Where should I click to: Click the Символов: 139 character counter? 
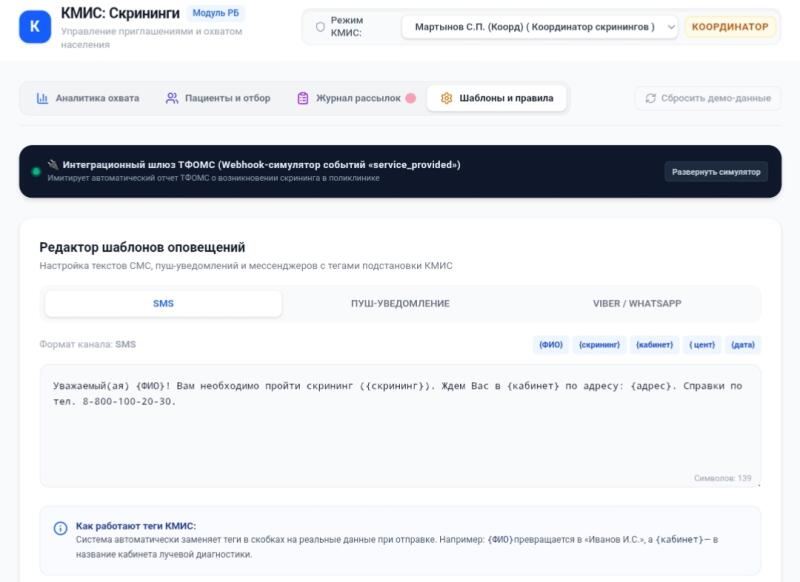[x=722, y=478]
